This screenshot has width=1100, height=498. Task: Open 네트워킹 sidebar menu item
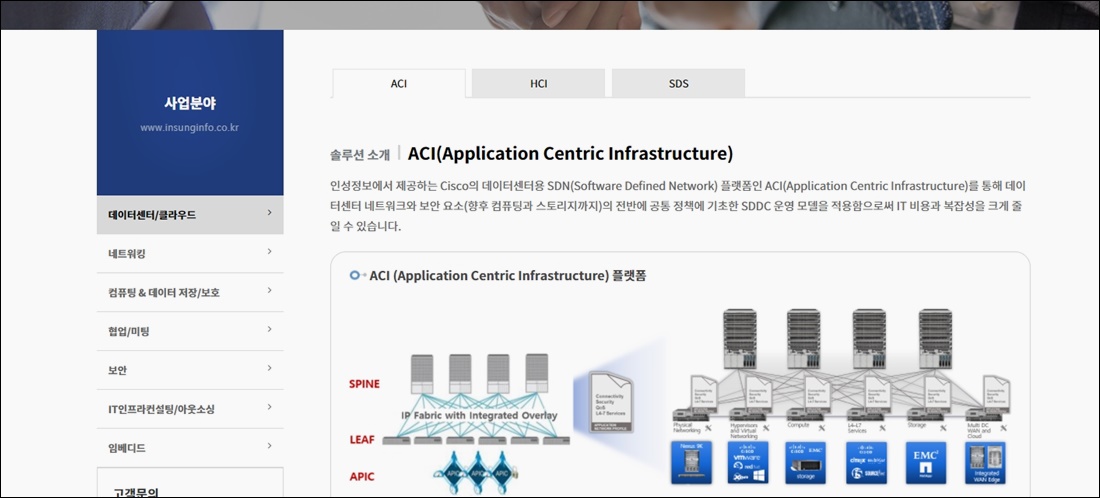[x=190, y=253]
